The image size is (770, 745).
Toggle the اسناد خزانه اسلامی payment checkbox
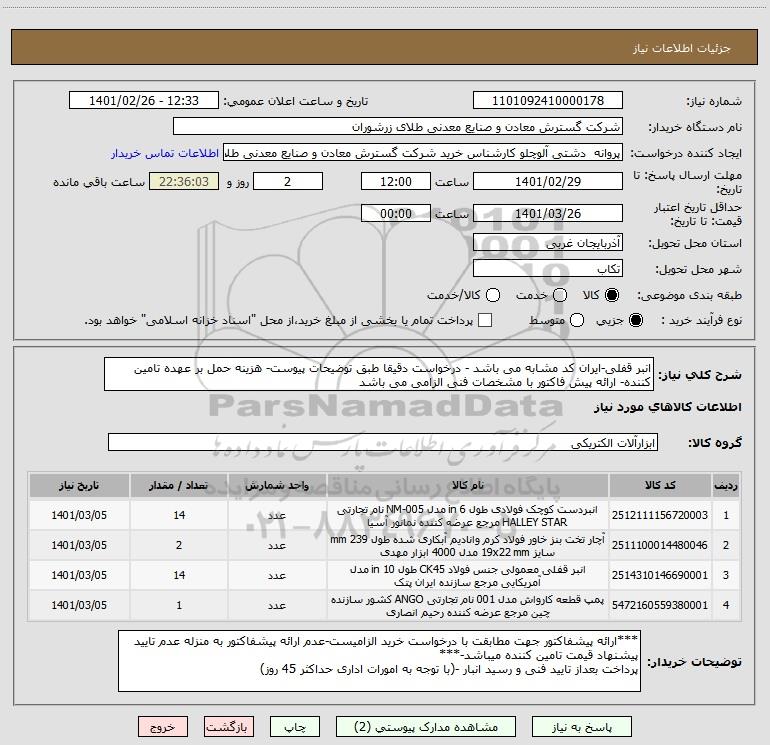coord(485,320)
